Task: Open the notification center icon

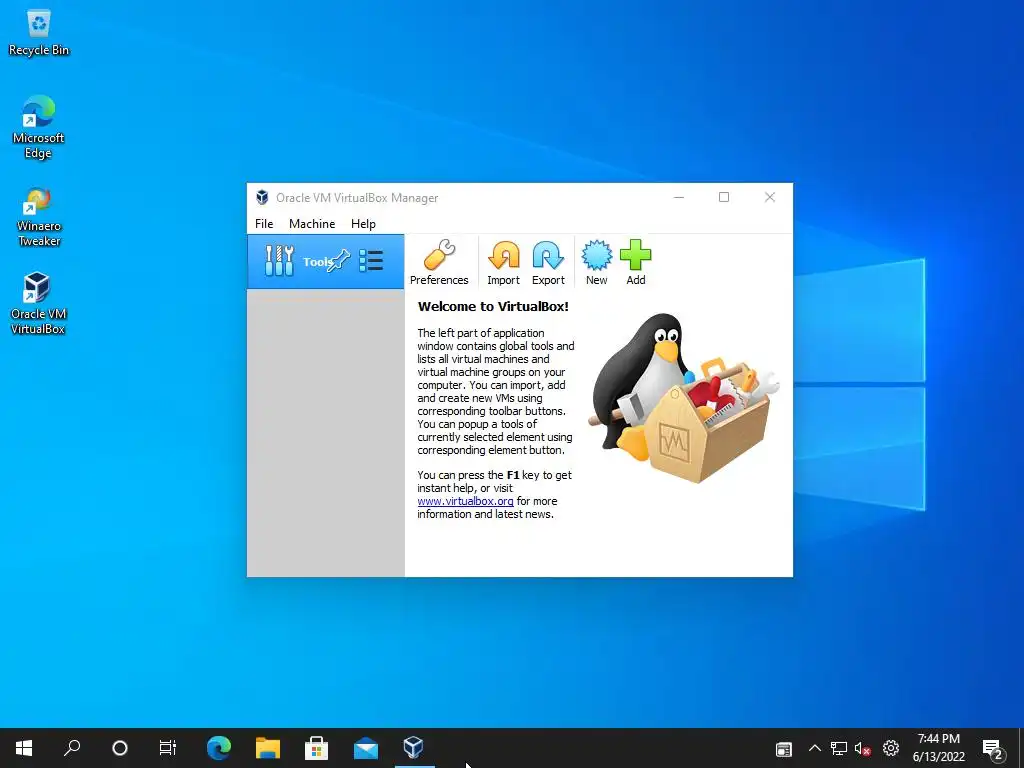Action: [993, 748]
